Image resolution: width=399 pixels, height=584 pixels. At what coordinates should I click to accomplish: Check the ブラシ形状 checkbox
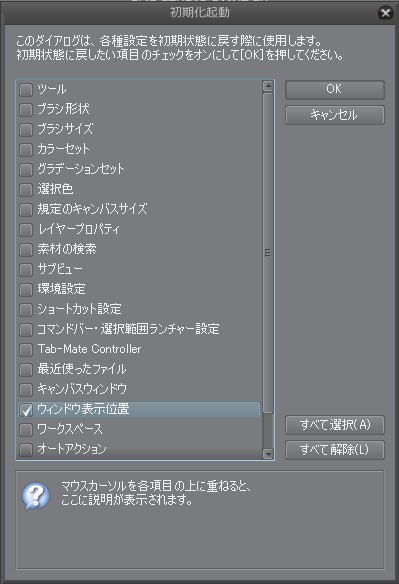tap(26, 110)
